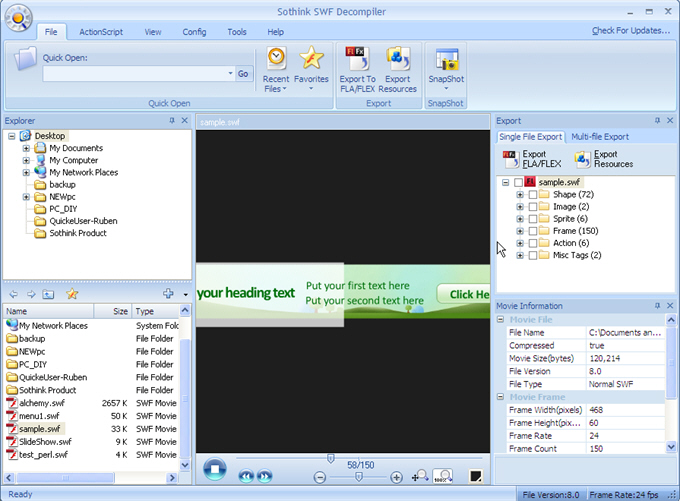Image resolution: width=680 pixels, height=501 pixels.
Task: Check the Misc Tags (2) checkbox
Action: [x=533, y=255]
